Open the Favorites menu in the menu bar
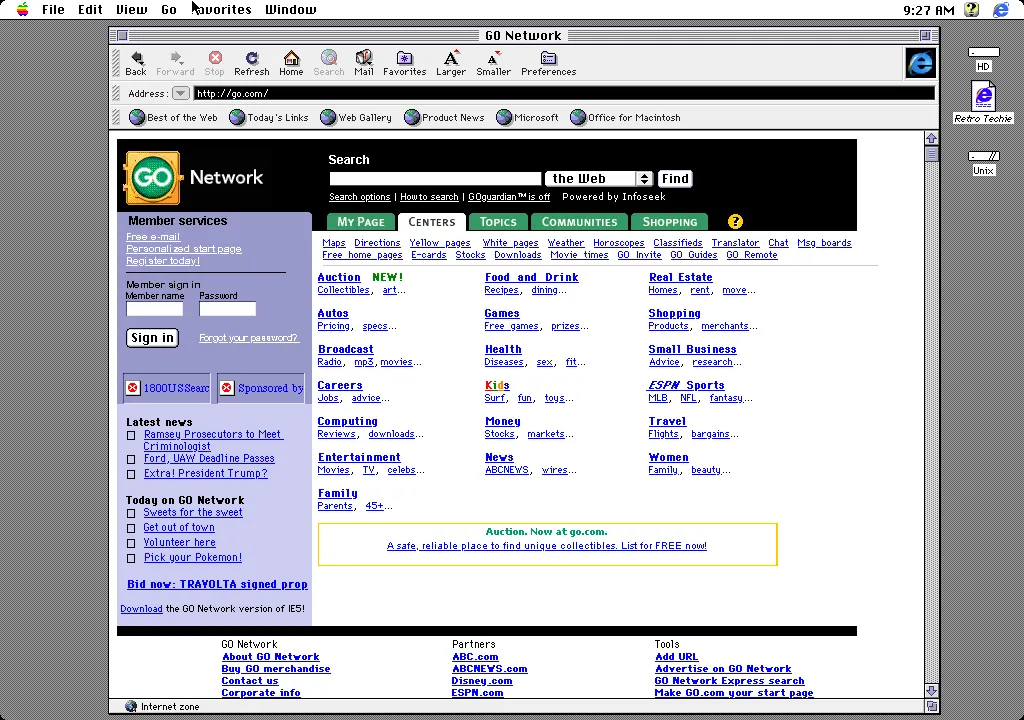 (221, 9)
